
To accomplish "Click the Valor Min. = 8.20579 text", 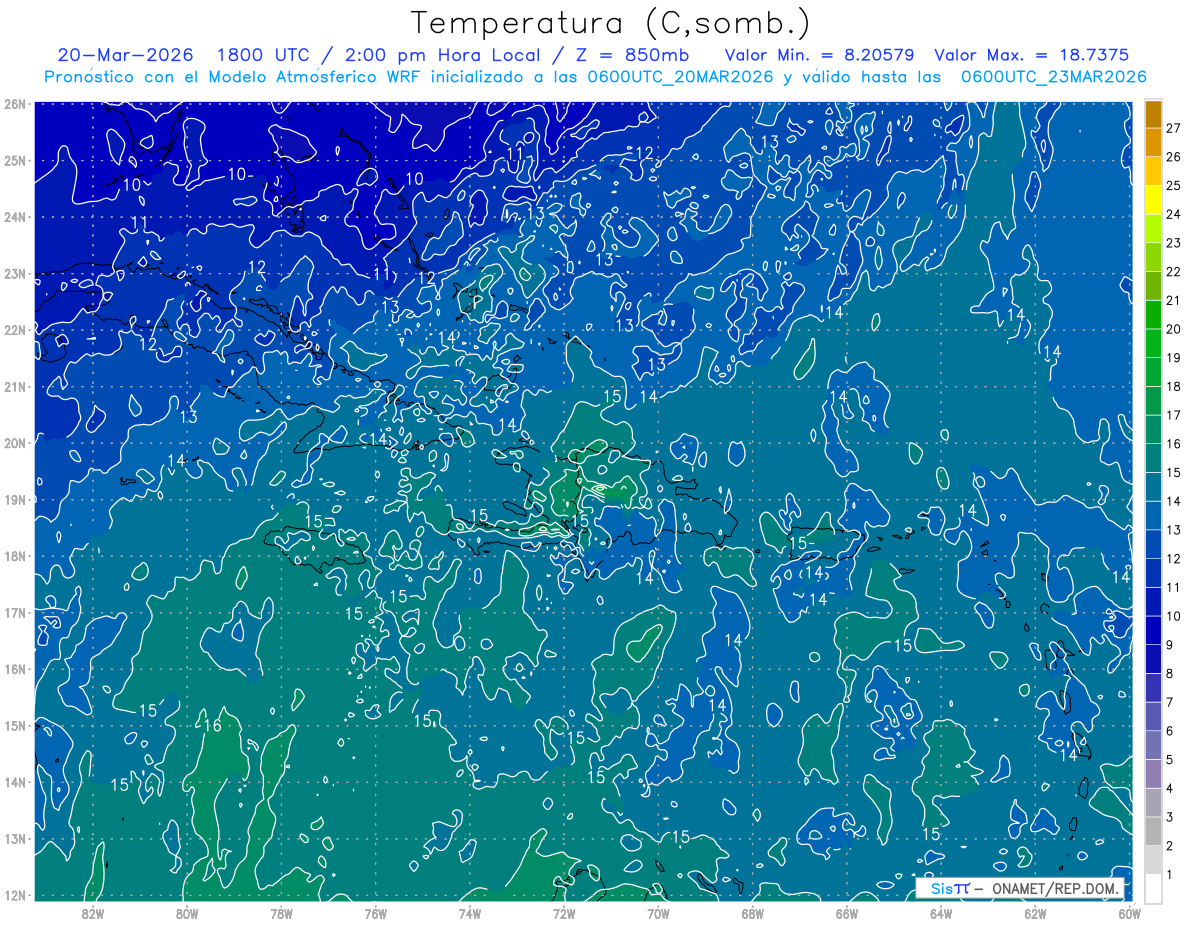I will point(822,55).
